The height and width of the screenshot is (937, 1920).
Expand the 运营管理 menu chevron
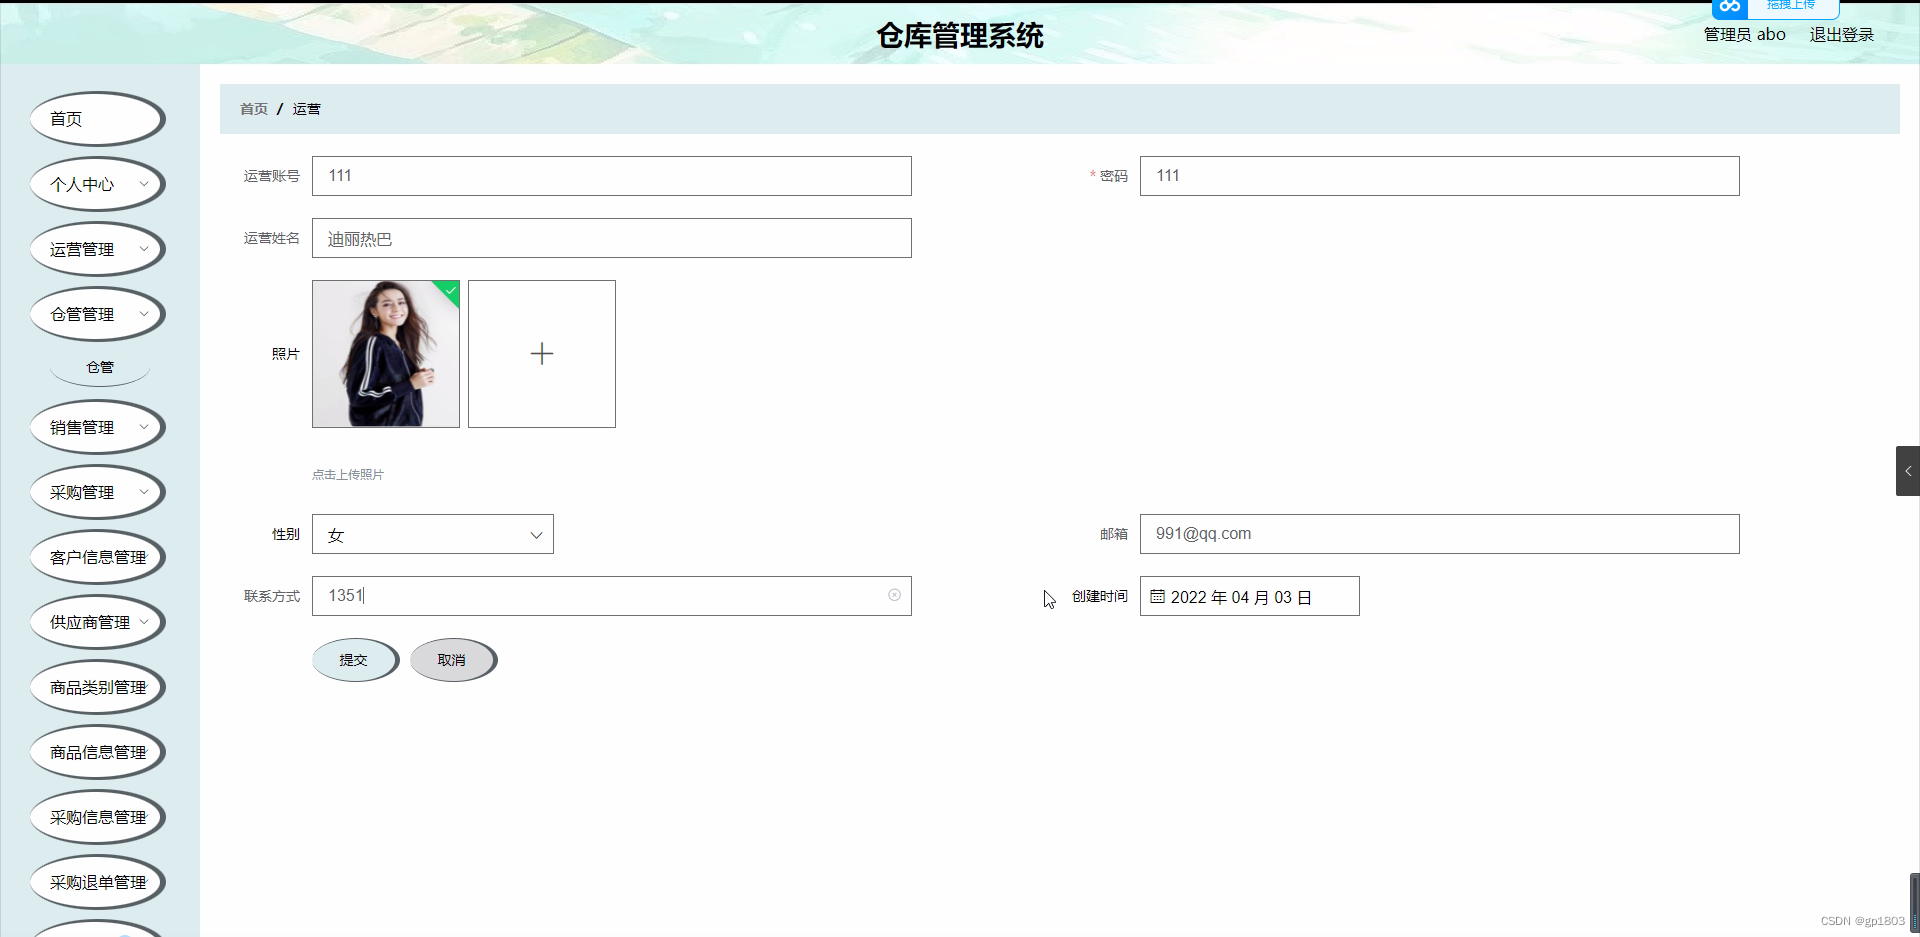(x=144, y=249)
